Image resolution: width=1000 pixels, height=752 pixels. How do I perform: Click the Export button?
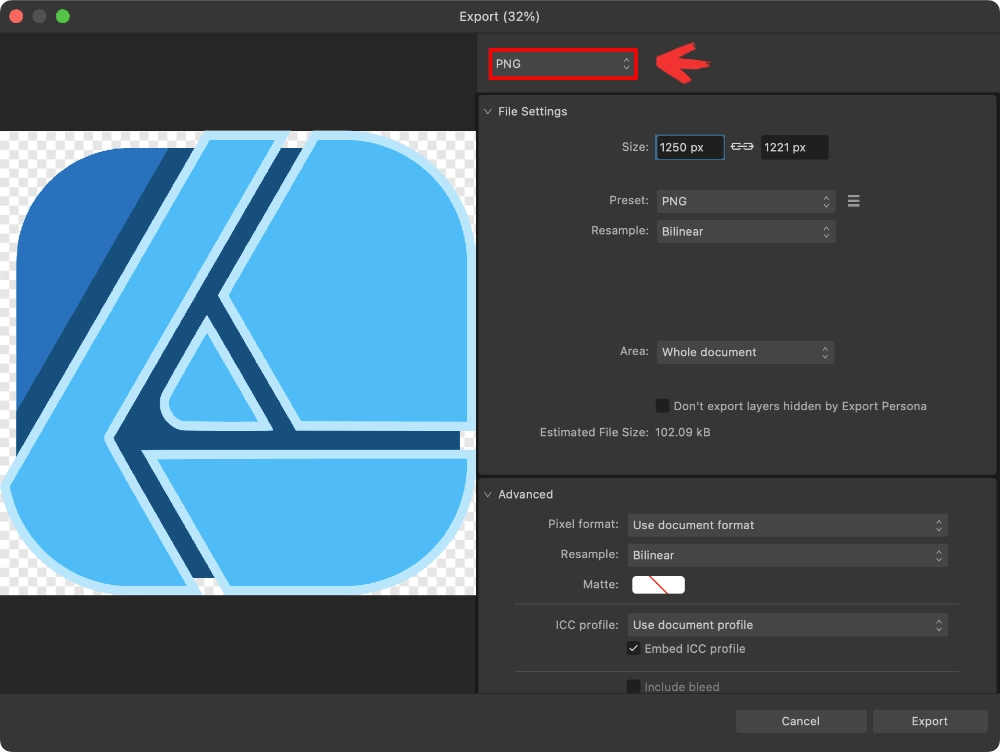(x=929, y=721)
